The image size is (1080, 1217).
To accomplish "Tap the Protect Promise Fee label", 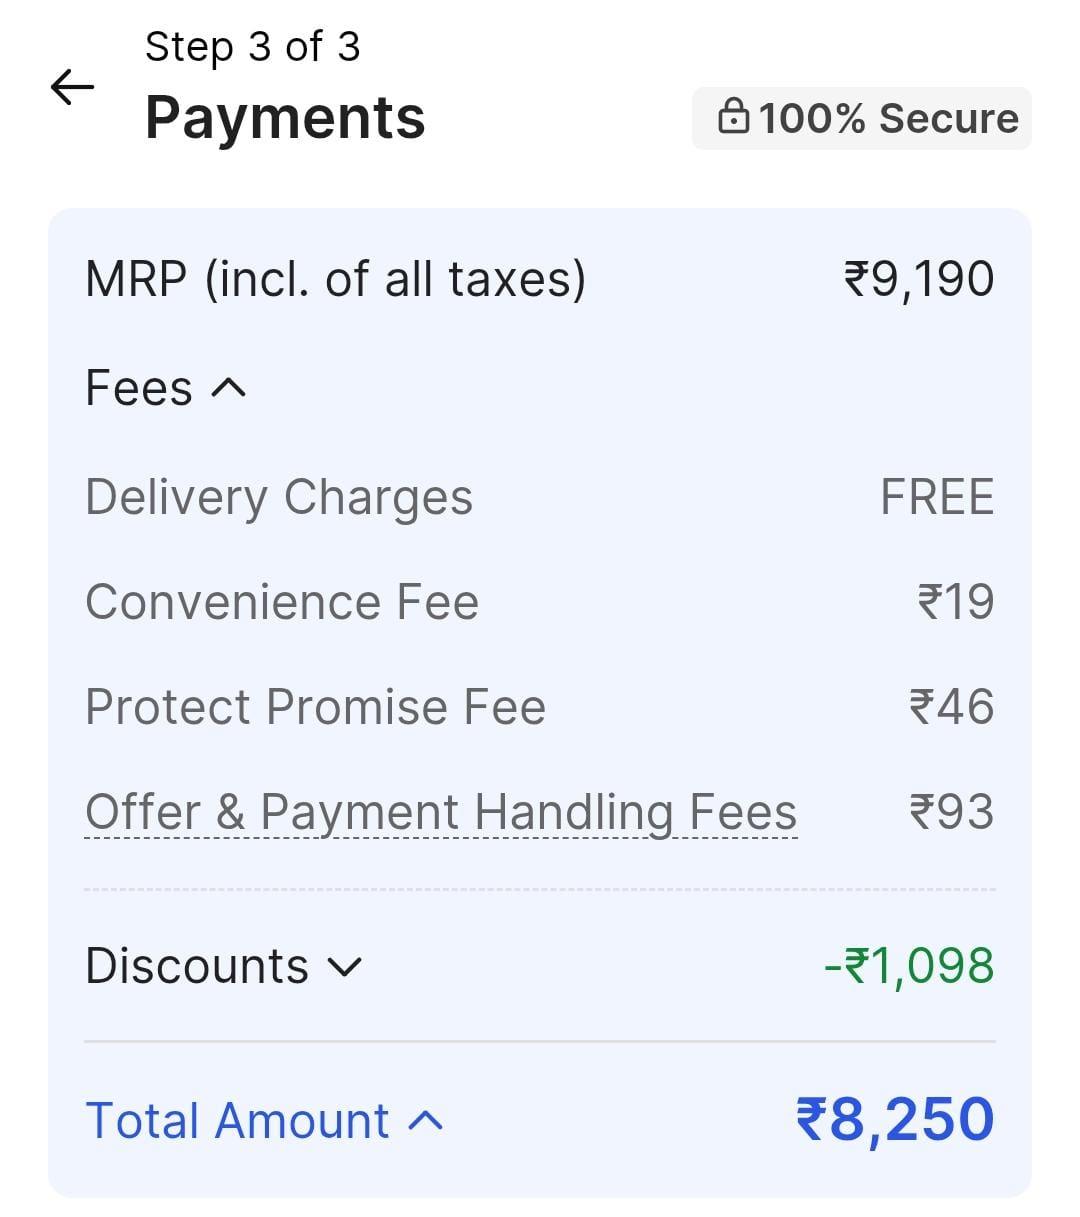I will click(x=315, y=707).
